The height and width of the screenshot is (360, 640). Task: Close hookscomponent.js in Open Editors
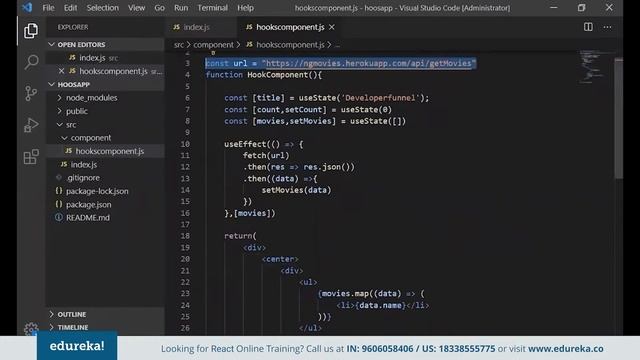click(x=61, y=71)
